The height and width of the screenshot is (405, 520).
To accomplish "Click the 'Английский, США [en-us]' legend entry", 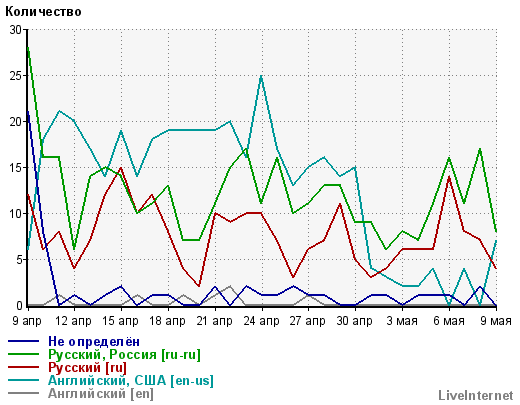I will pyautogui.click(x=131, y=381).
